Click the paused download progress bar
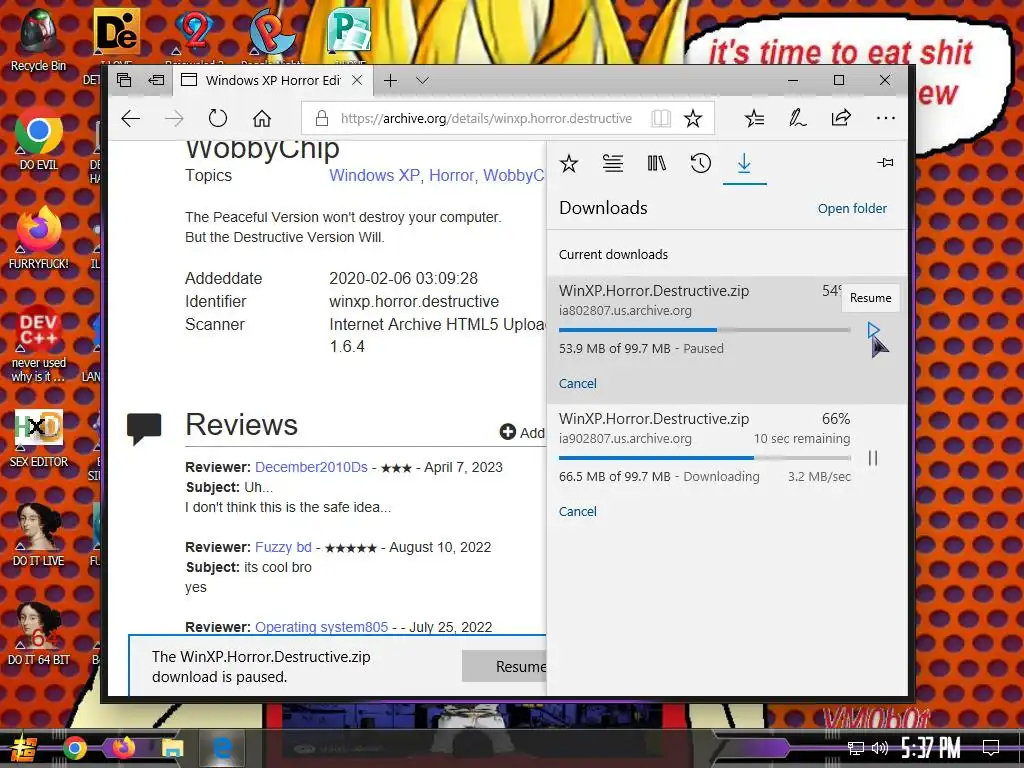 [704, 330]
